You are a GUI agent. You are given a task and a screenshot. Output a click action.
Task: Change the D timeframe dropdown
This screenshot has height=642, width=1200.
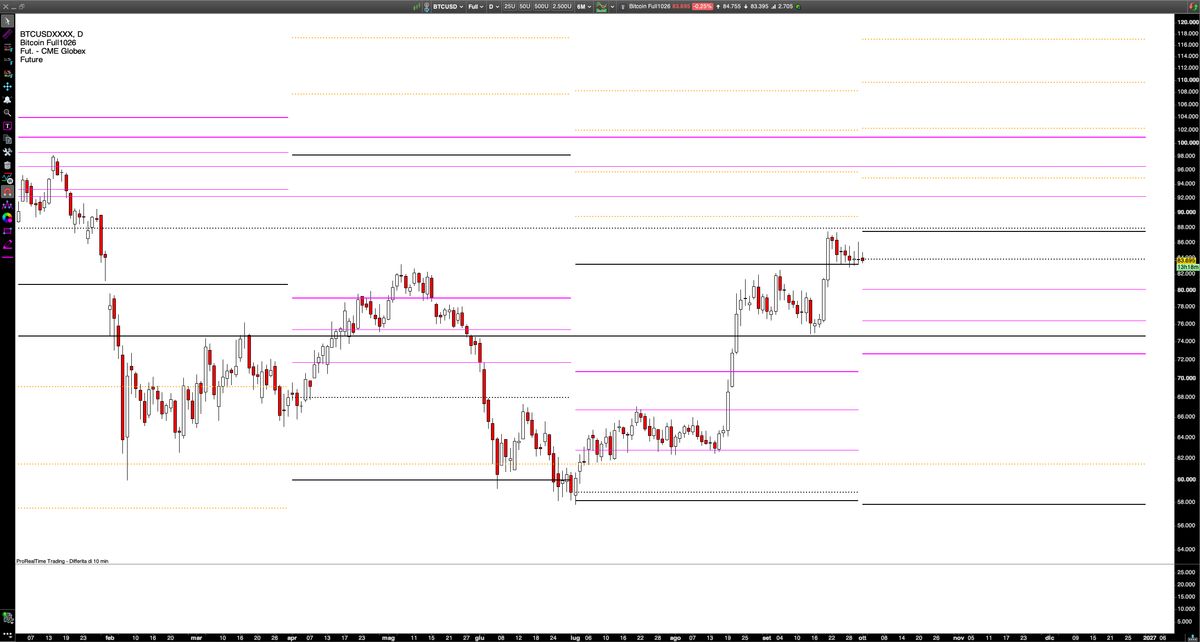(x=493, y=6)
